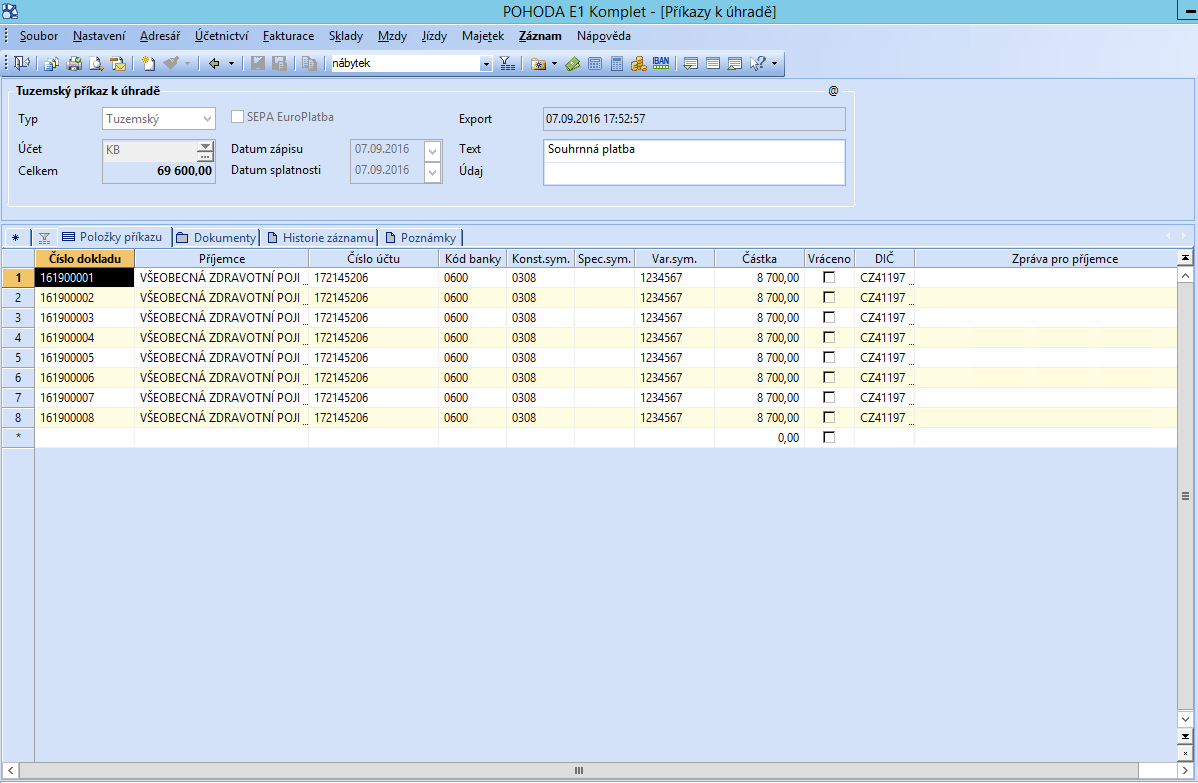Image resolution: width=1198 pixels, height=783 pixels.
Task: Open dropdown arrow next to back arrow
Action: coord(232,63)
